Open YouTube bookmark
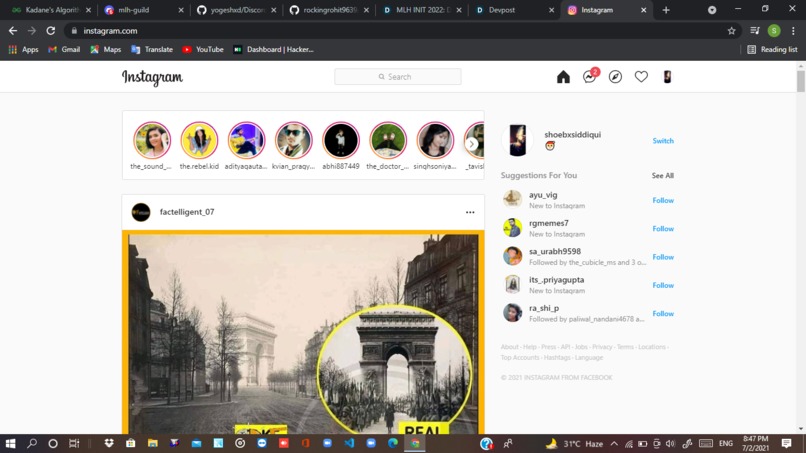 click(x=203, y=49)
